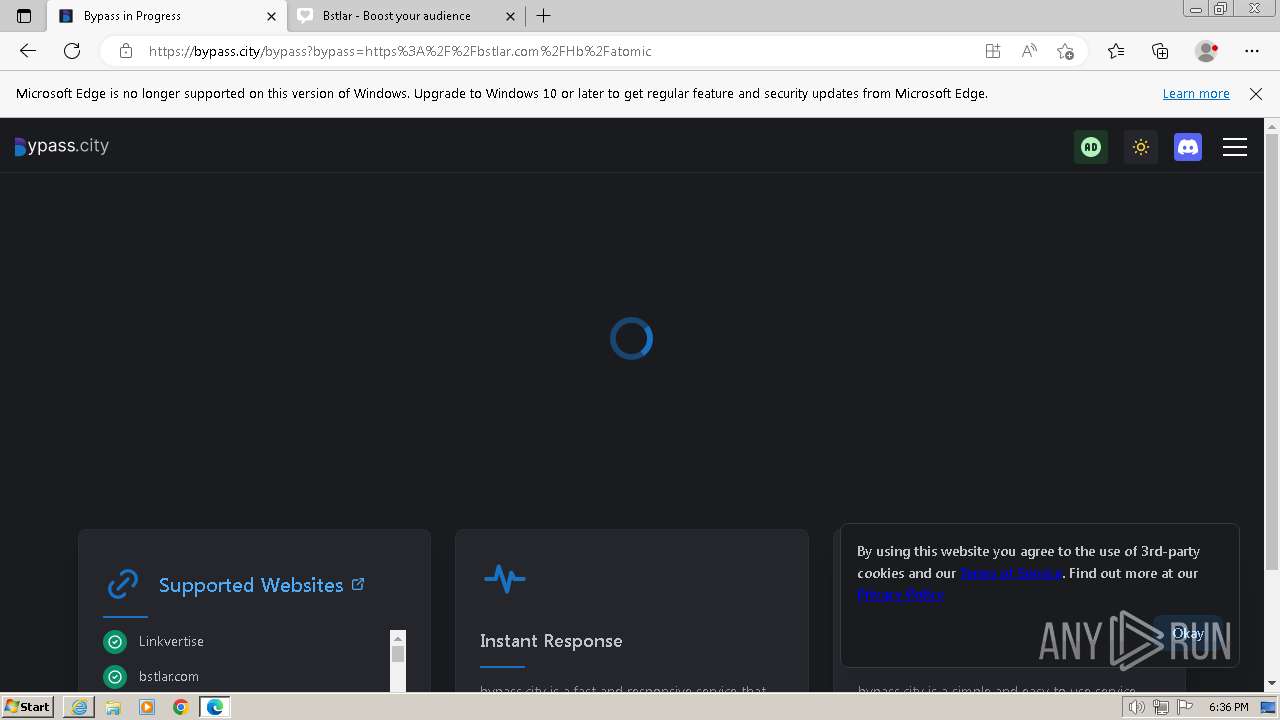Open Edge Settings and more menu
Viewport: 1280px width, 720px height.
[x=1252, y=51]
